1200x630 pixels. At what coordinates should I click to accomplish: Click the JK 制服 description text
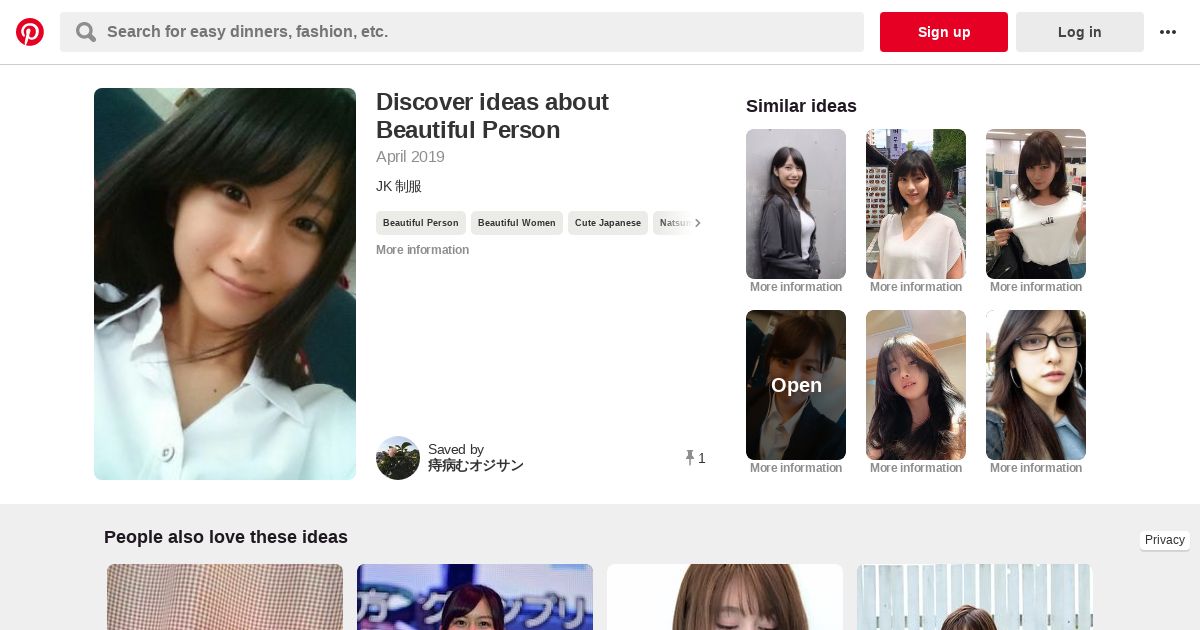pos(399,186)
